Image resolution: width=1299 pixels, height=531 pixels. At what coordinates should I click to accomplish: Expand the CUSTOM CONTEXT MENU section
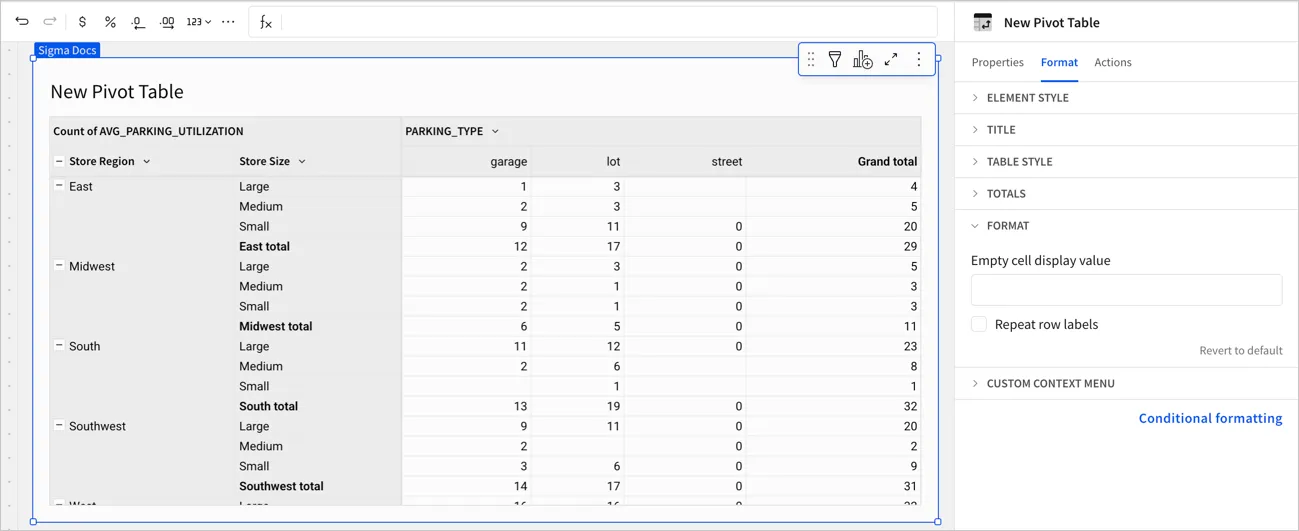(x=1127, y=384)
